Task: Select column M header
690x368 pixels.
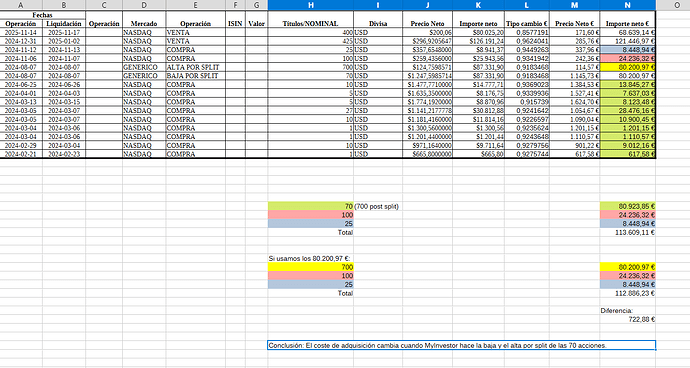Action: point(574,5)
